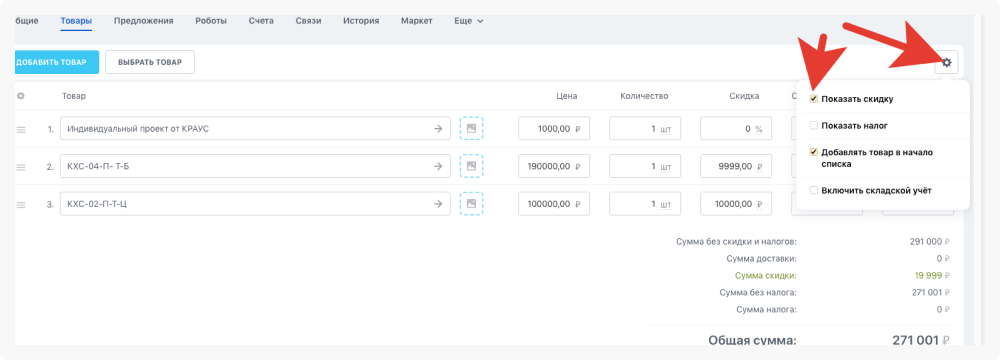Grab the drag handle of row 3
Viewport: 1000px width, 360px height.
pos(20,205)
